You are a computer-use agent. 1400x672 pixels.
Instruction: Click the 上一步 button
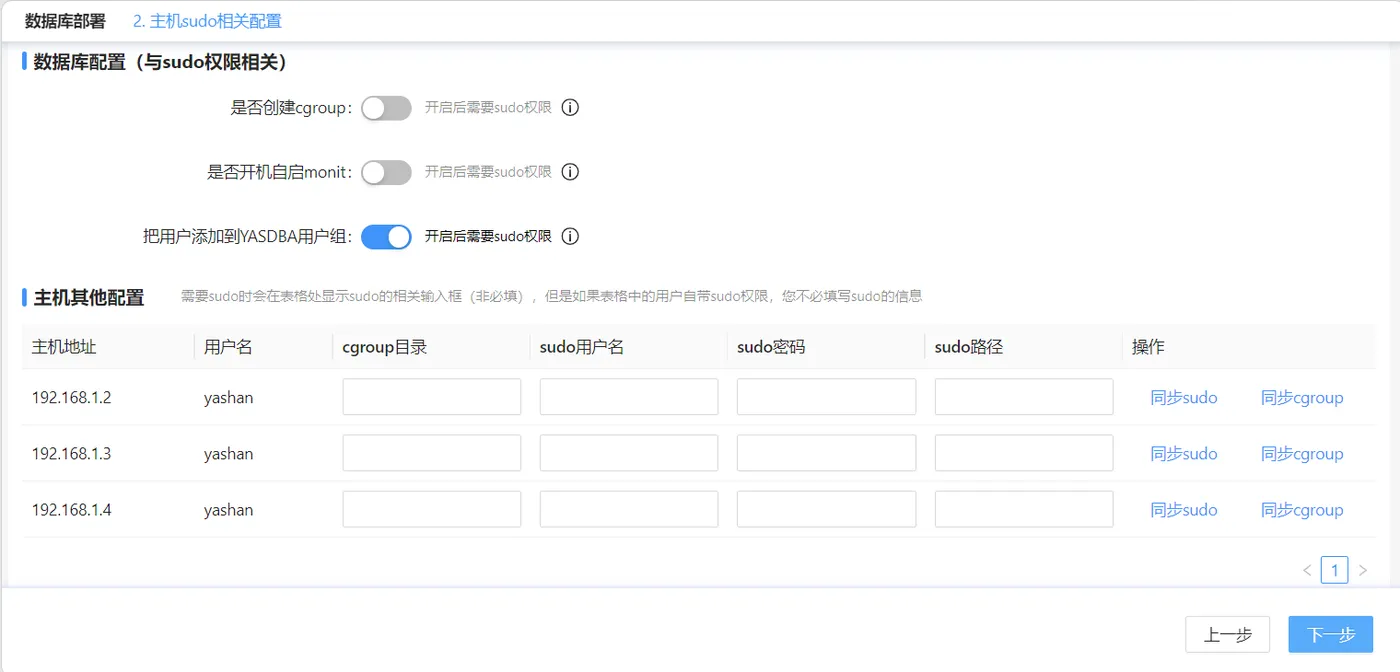point(1227,634)
